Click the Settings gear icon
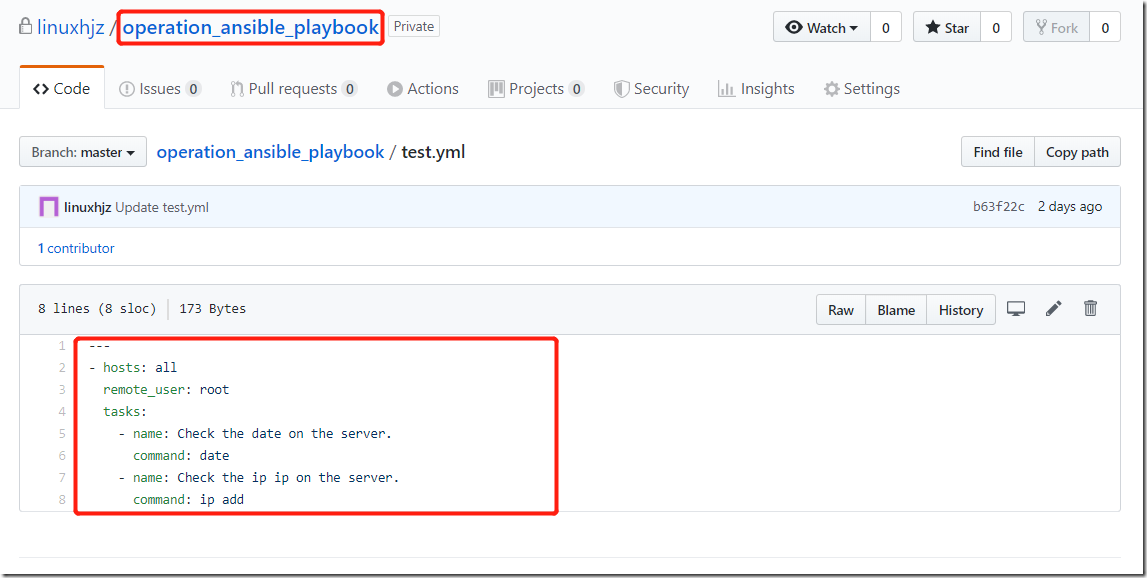Screen dimensions: 1147x578 [x=831, y=89]
